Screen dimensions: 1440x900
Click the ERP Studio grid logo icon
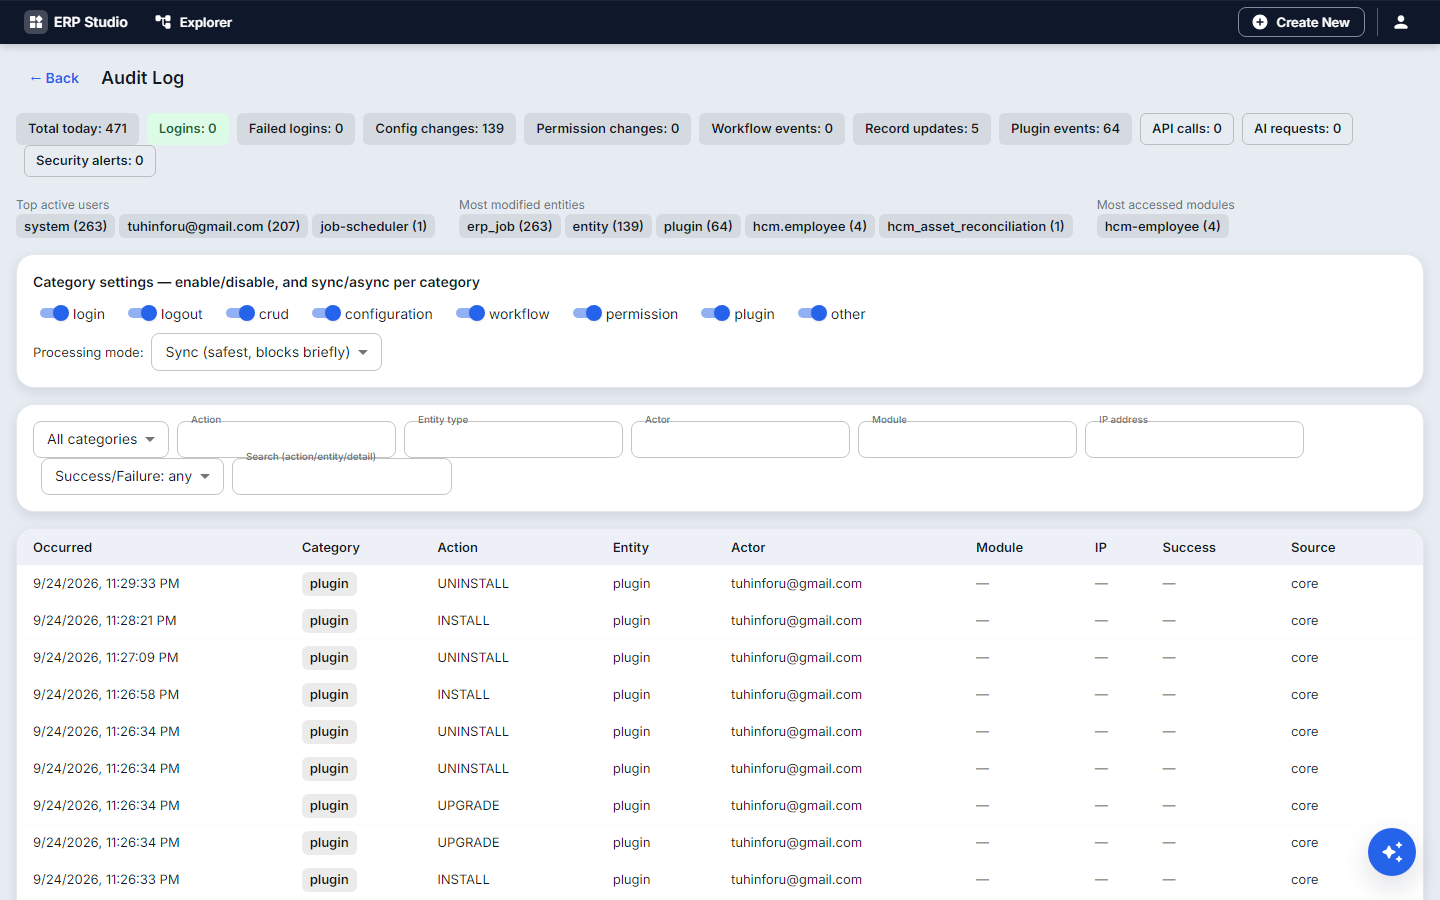36,22
